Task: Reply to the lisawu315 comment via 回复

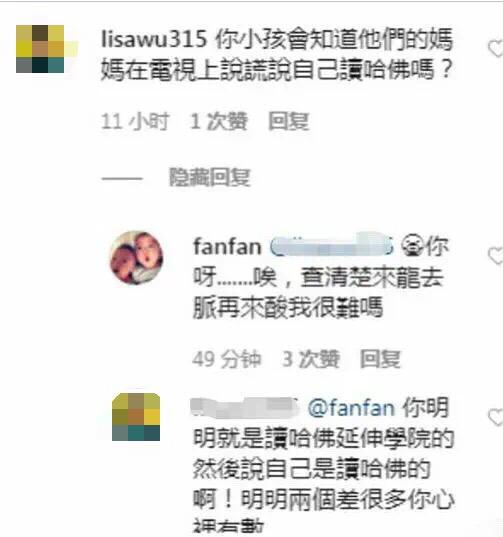Action: click(289, 121)
